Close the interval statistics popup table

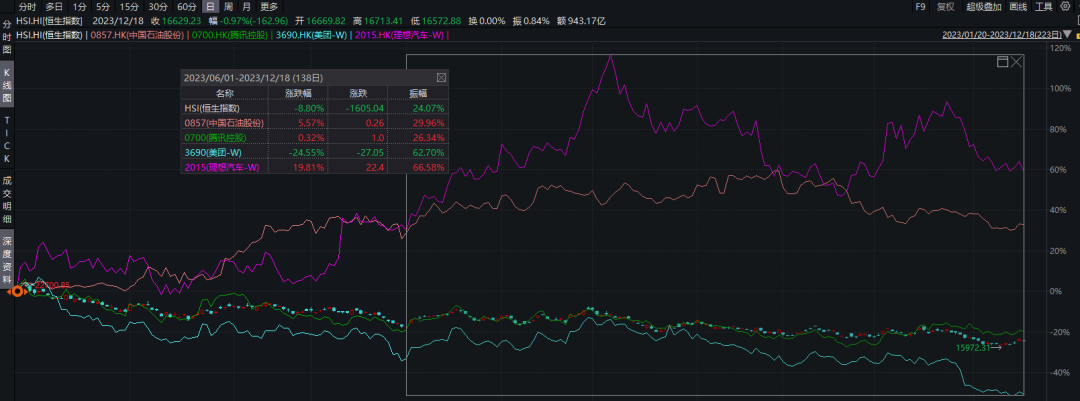(442, 78)
